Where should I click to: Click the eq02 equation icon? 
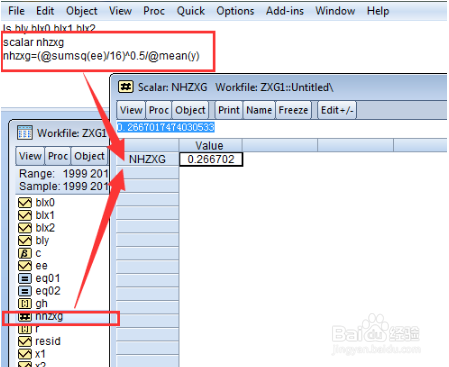click(25, 291)
